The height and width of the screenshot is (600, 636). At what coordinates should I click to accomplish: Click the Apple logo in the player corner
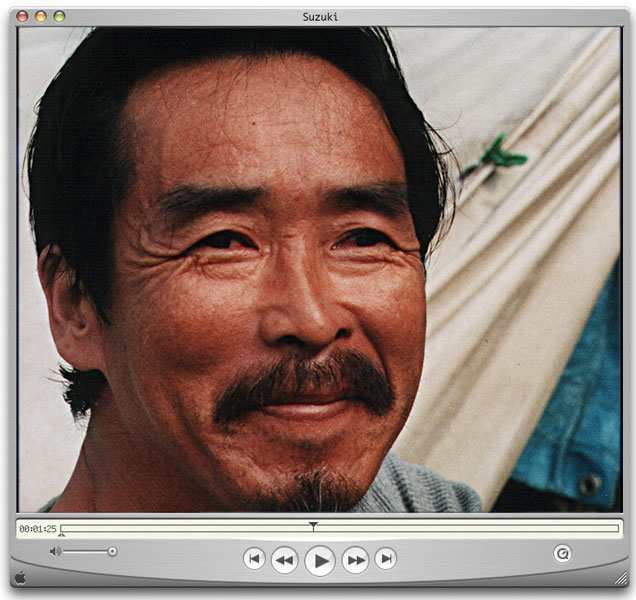[x=20, y=578]
